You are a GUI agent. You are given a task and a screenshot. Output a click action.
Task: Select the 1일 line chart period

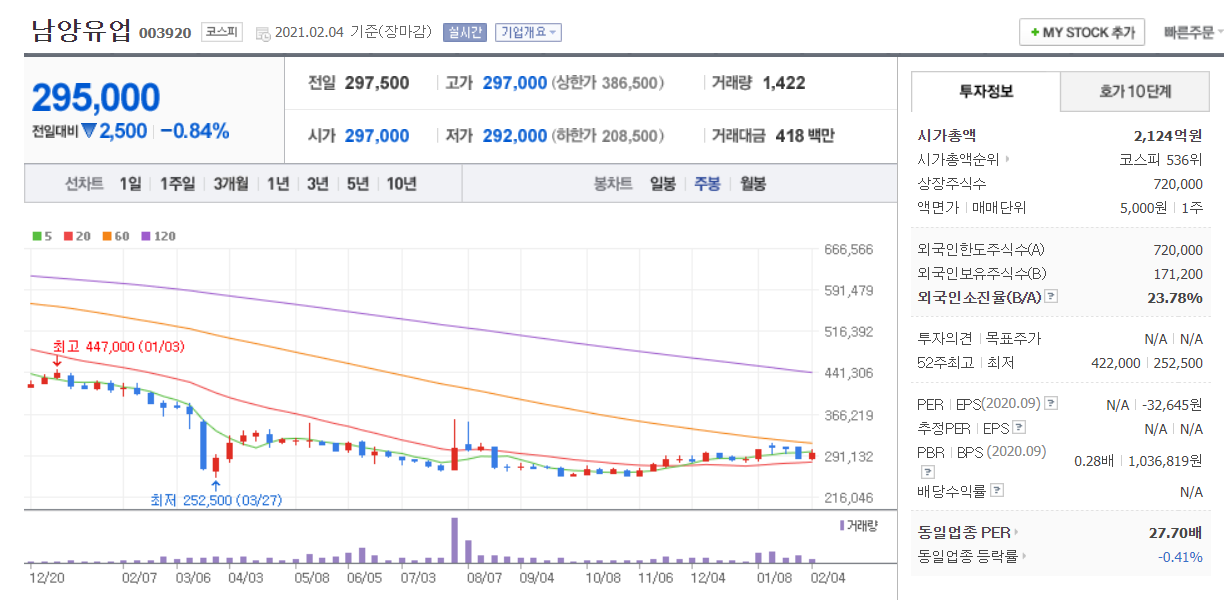point(130,184)
